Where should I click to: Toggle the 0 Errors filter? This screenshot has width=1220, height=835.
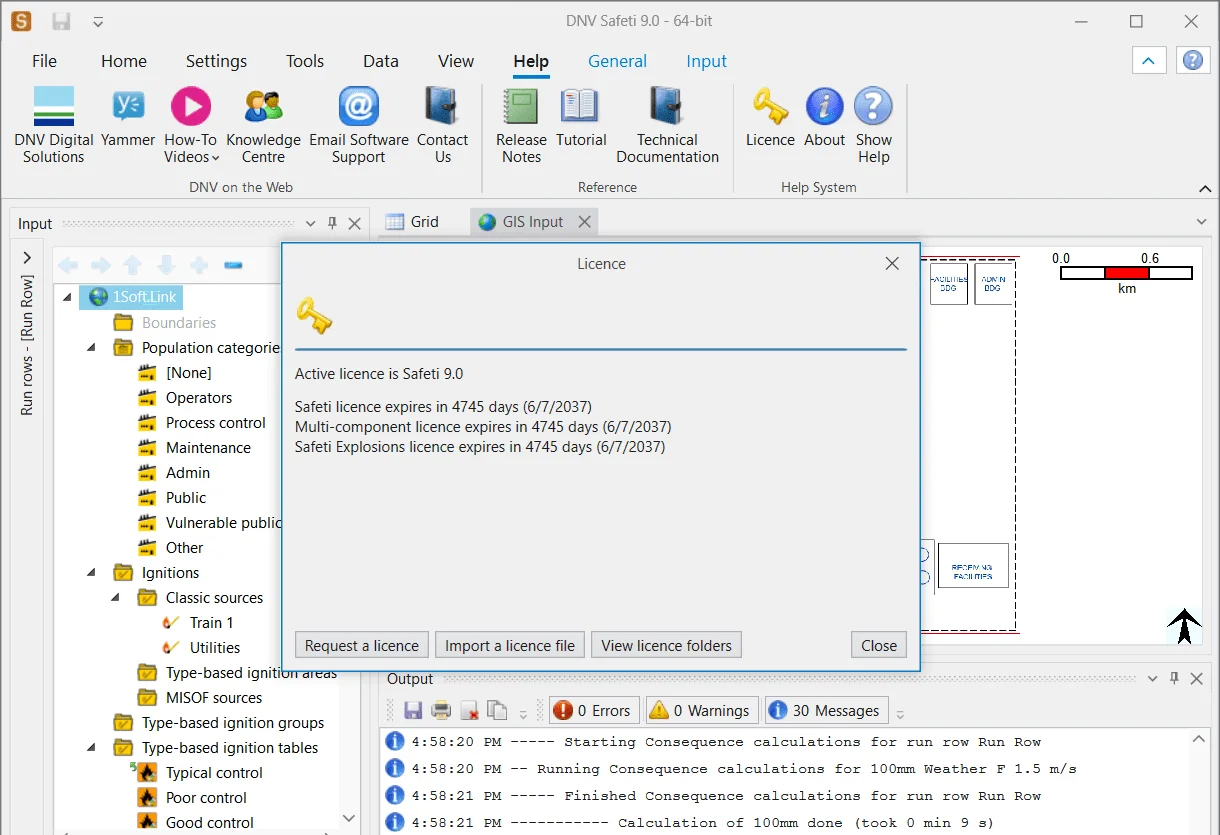(595, 711)
